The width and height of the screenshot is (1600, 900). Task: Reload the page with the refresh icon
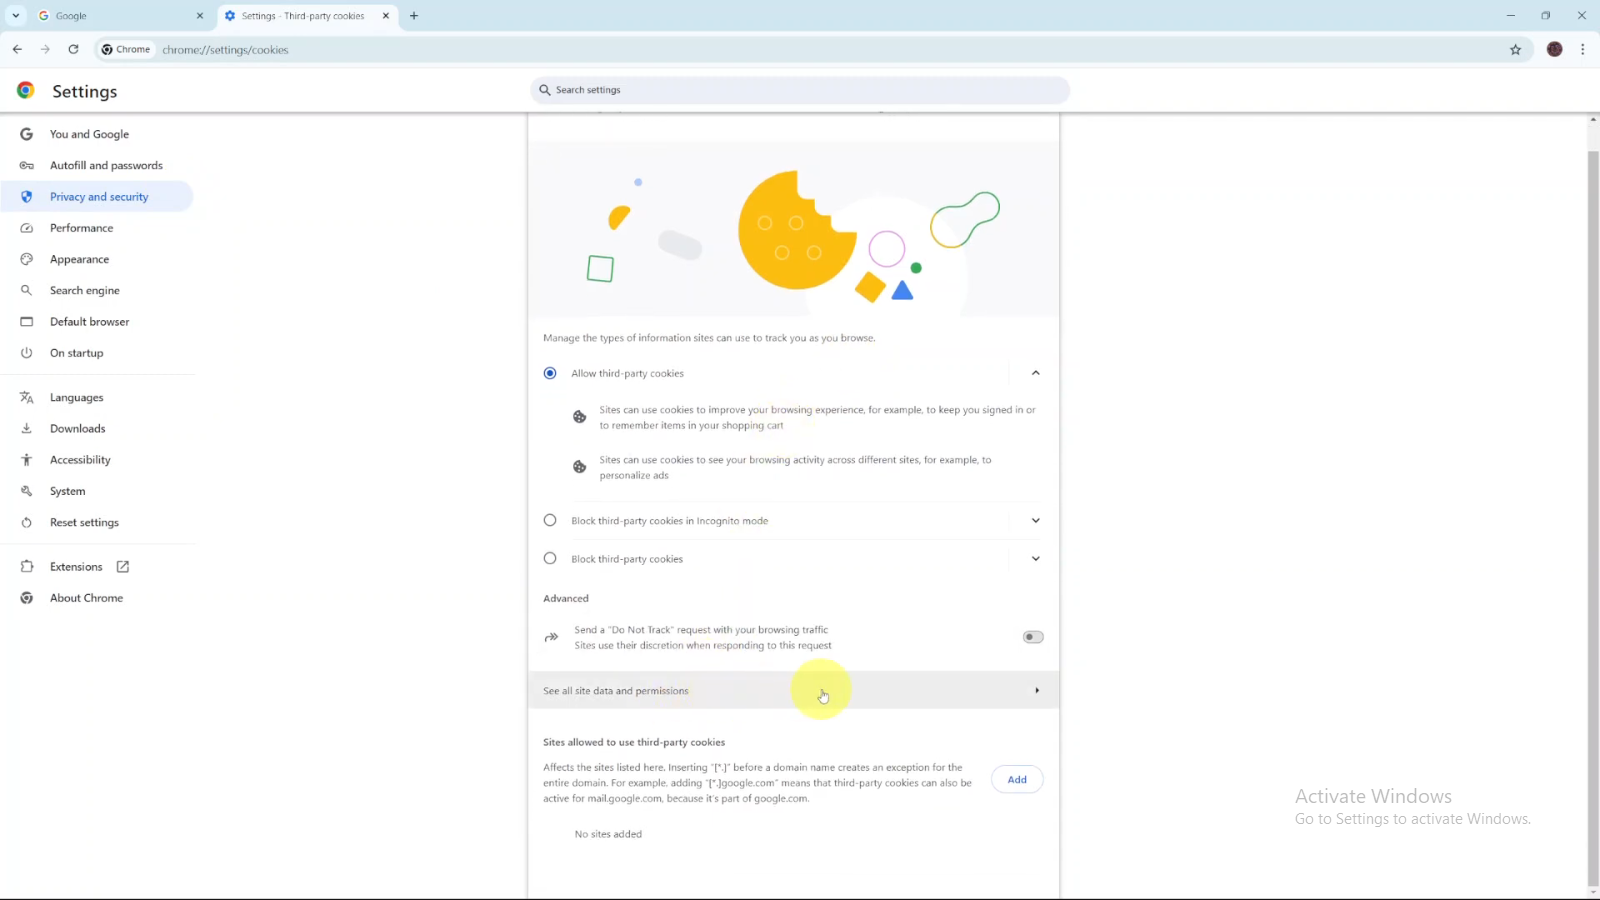(73, 49)
